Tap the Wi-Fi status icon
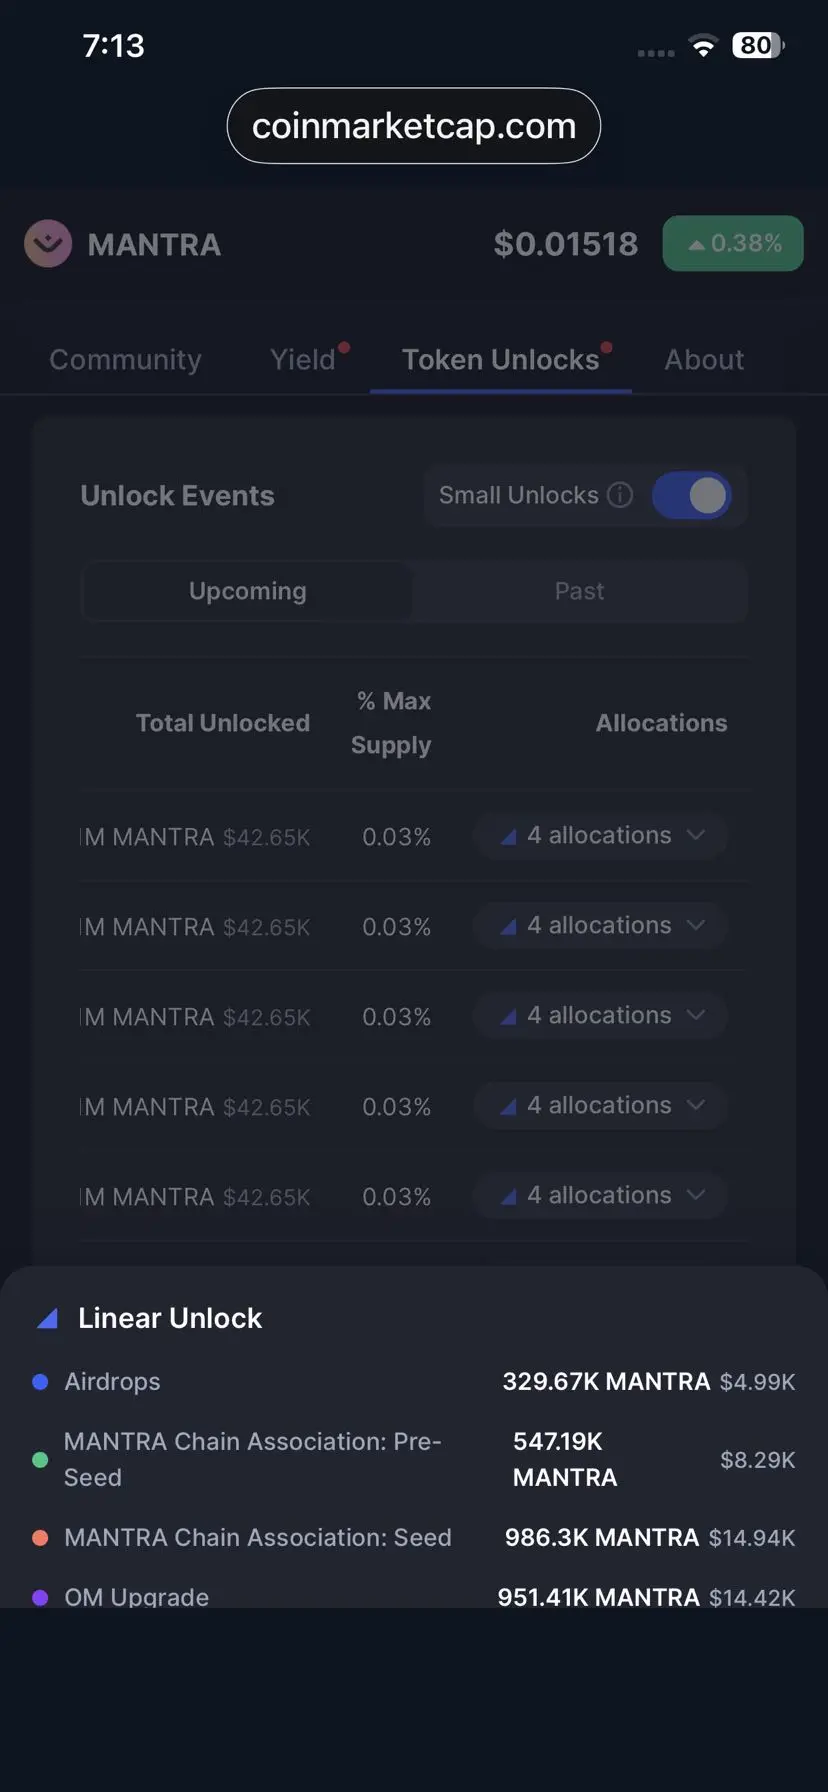 click(x=704, y=46)
